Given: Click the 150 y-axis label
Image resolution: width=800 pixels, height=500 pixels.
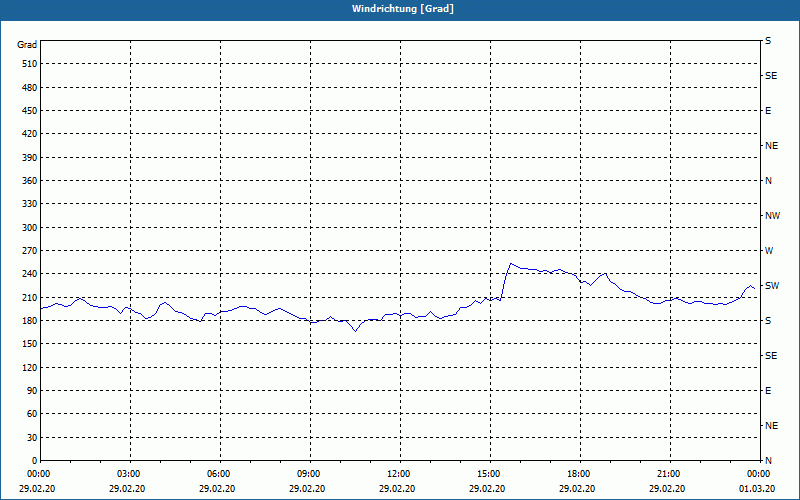Looking at the screenshot, I should point(29,344).
